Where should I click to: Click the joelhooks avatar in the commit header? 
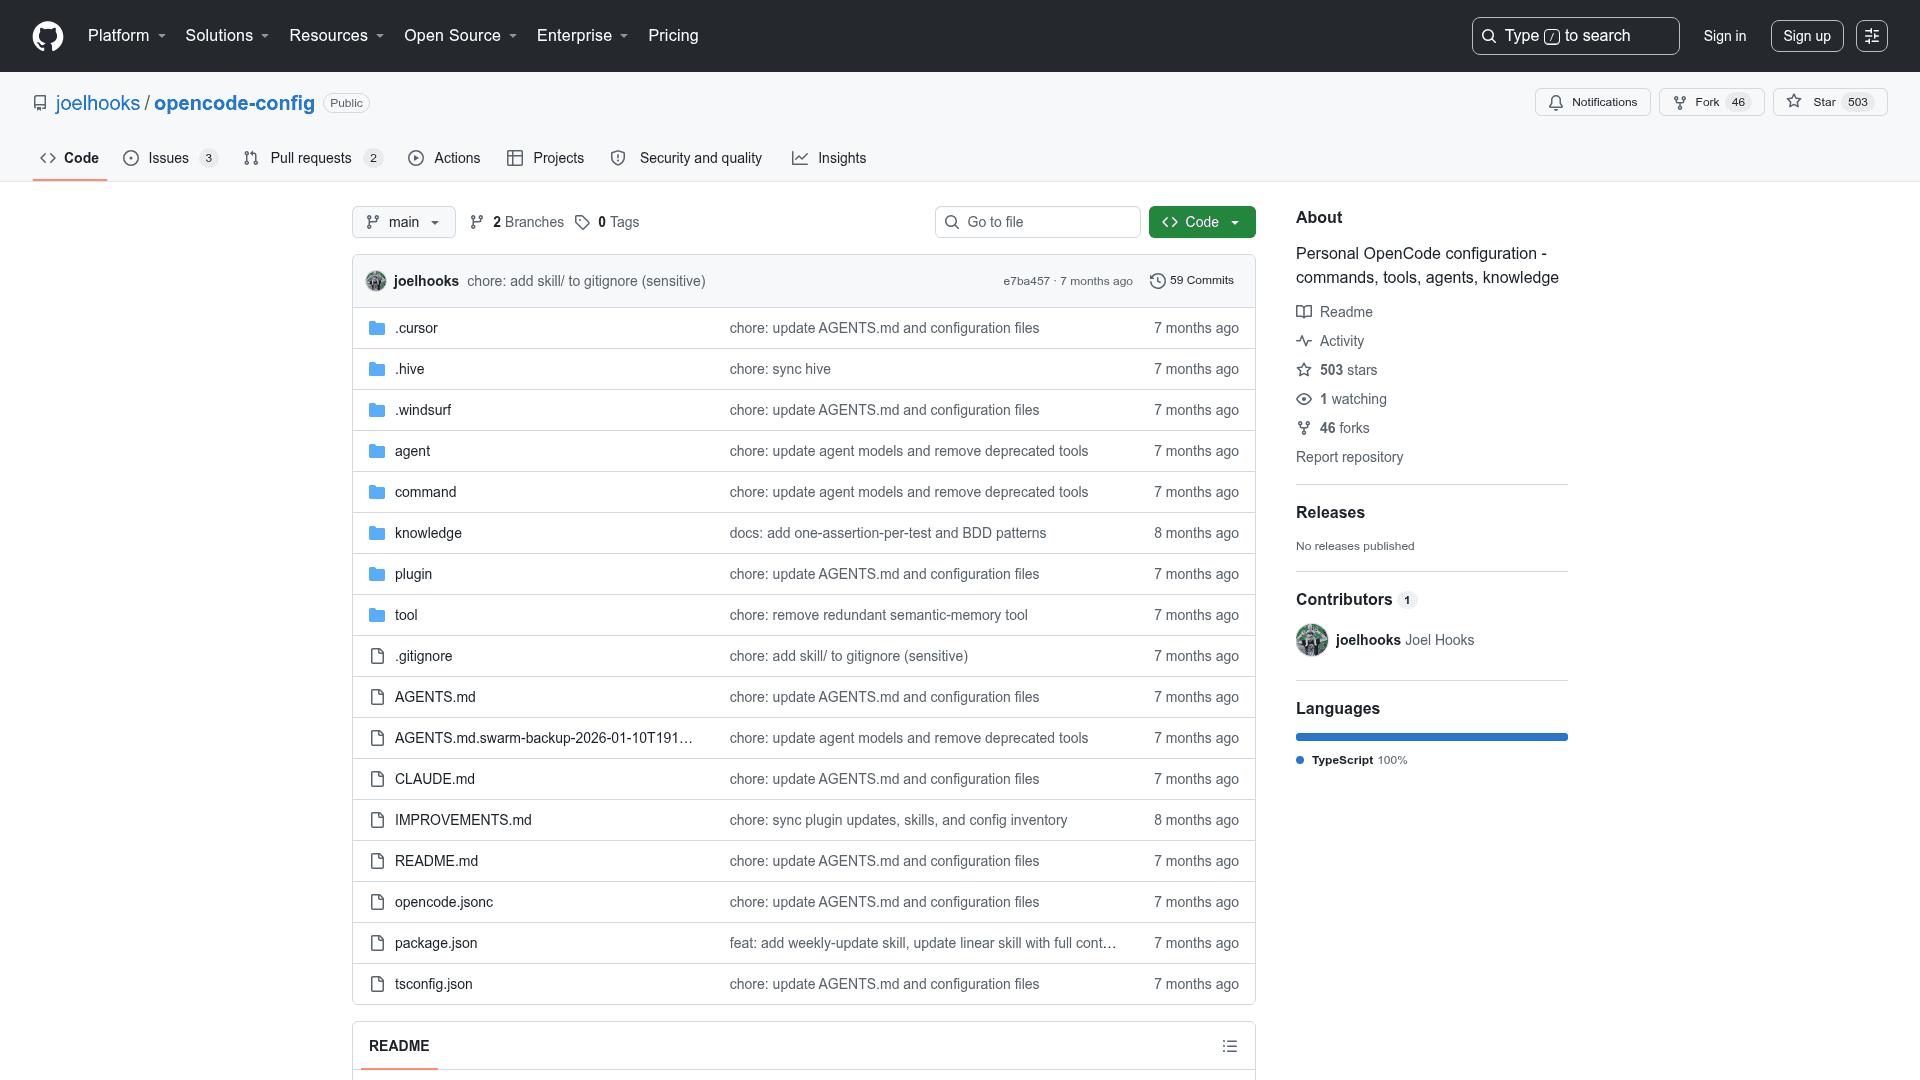tap(376, 281)
